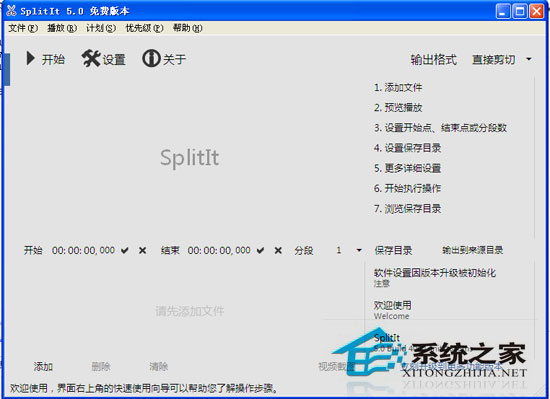Select guide step 6. 开始执行操作
This screenshot has height=399, width=550.
(407, 188)
